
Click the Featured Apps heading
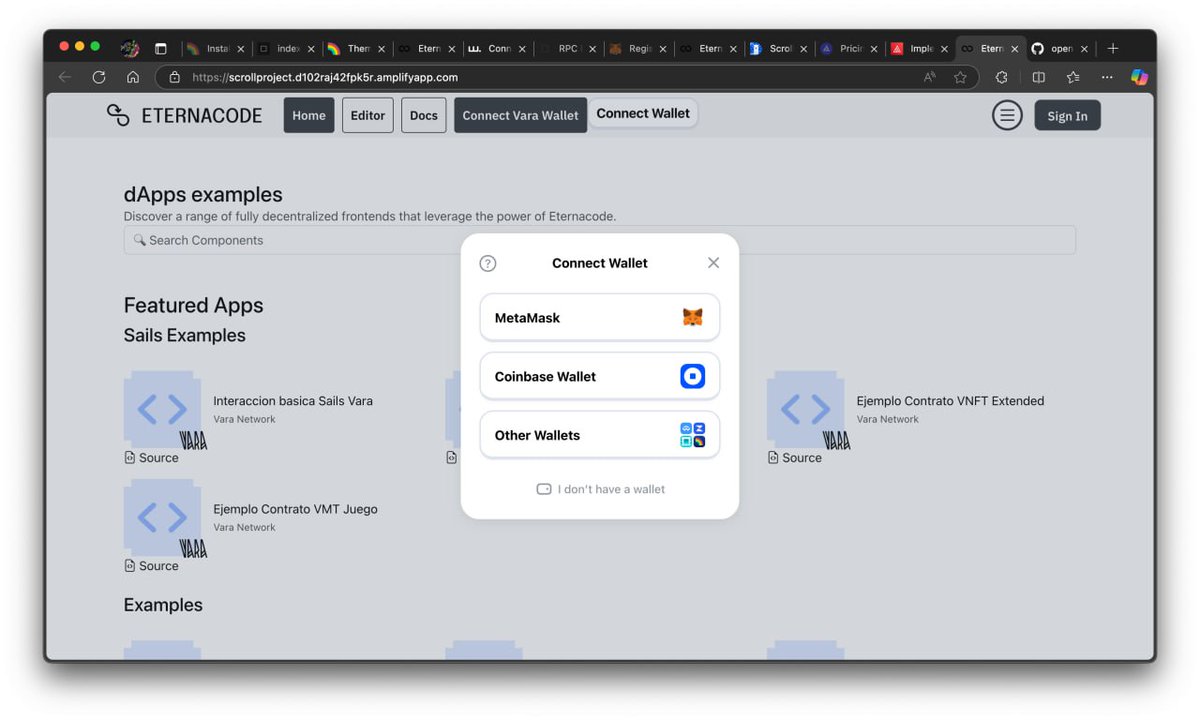click(x=194, y=305)
